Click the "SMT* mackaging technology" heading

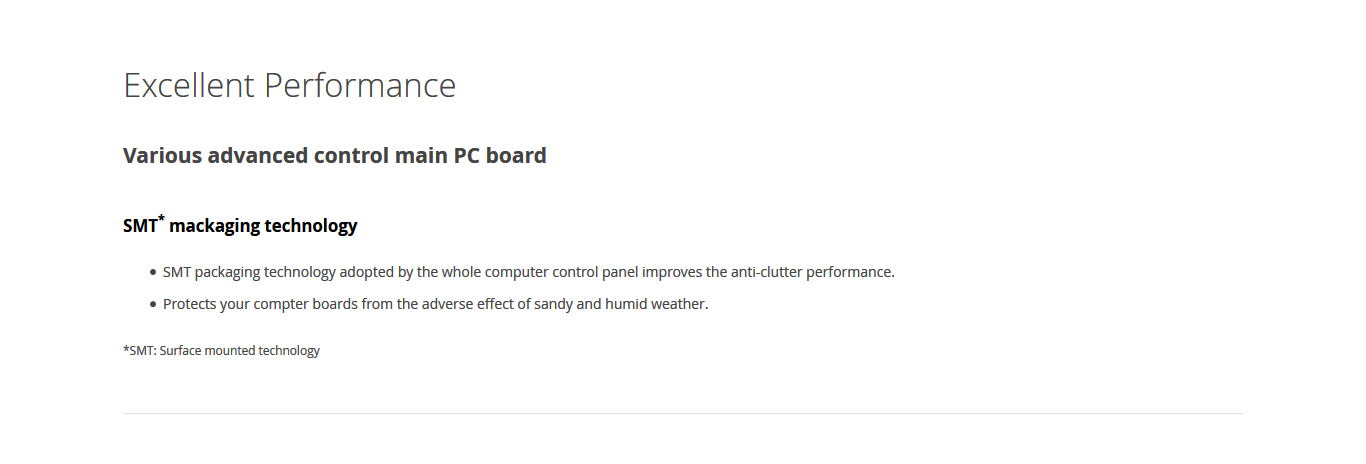[x=240, y=226]
